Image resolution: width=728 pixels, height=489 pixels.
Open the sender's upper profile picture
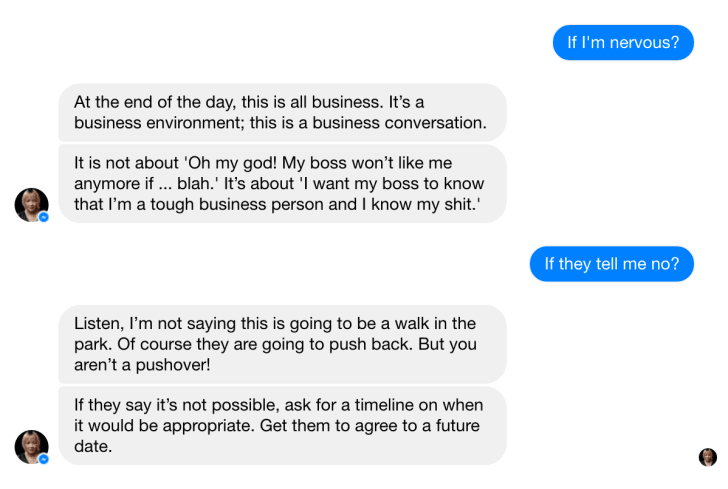[32, 205]
